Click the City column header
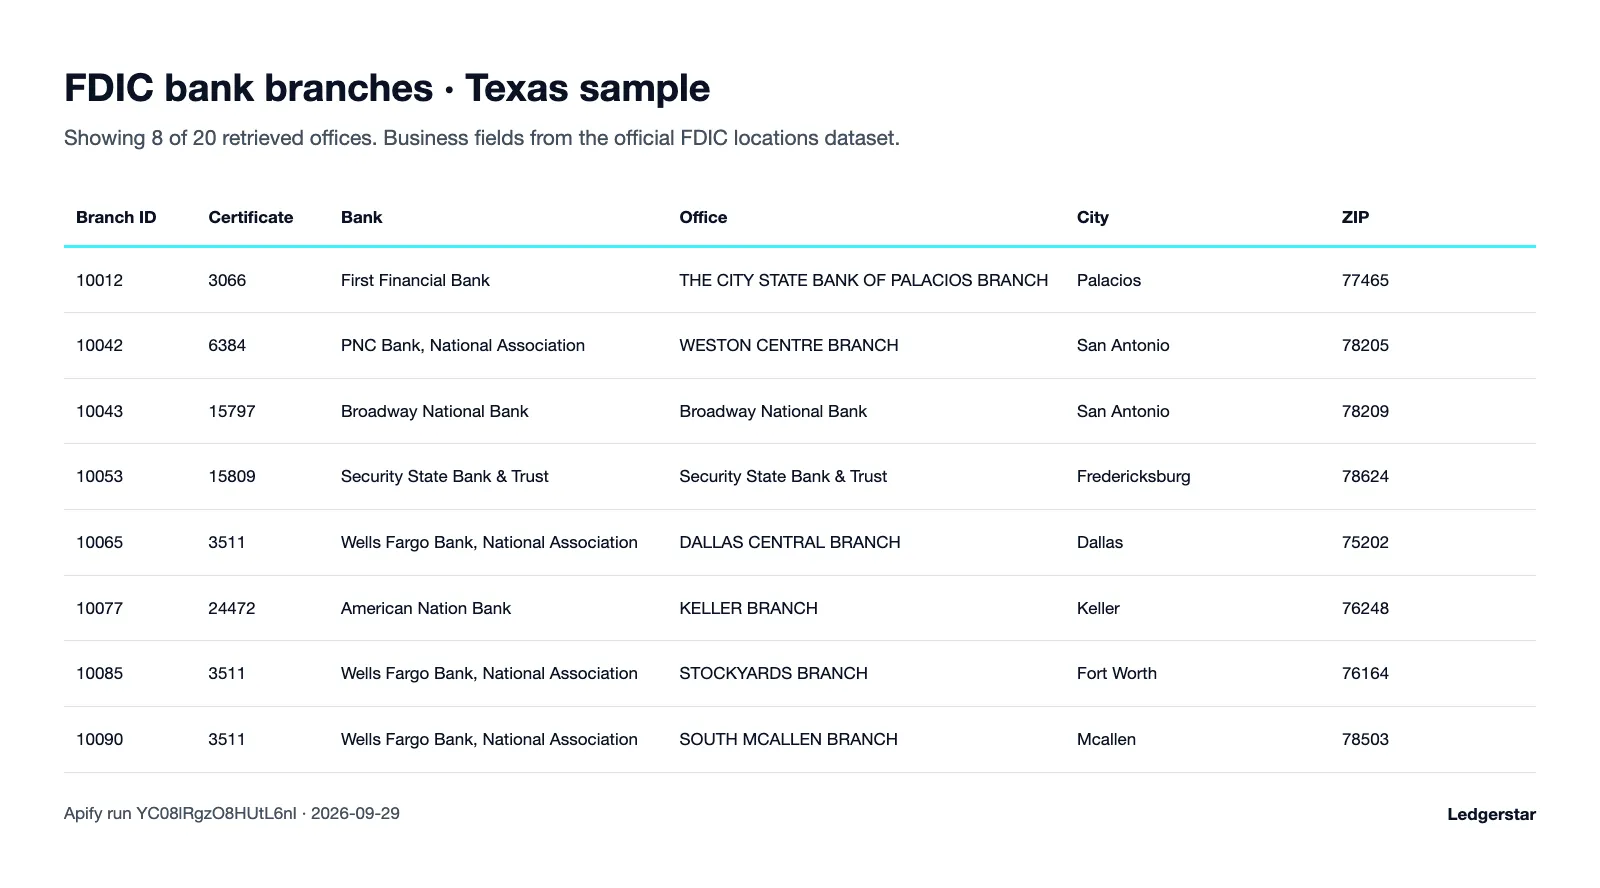Screen dimensions: 1600x888 tap(1093, 217)
